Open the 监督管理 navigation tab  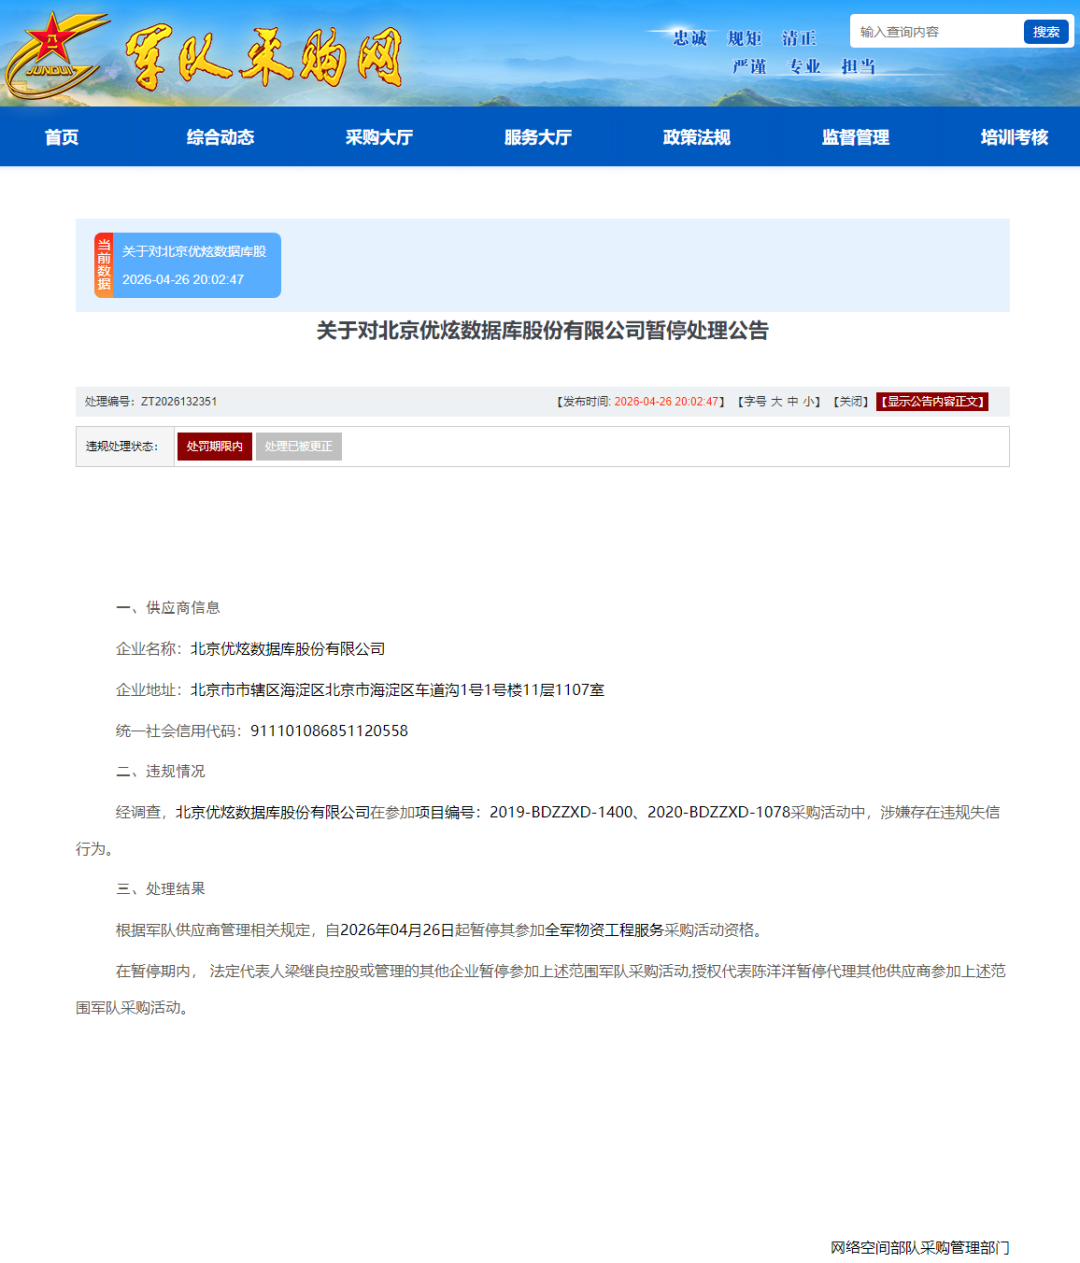[856, 137]
